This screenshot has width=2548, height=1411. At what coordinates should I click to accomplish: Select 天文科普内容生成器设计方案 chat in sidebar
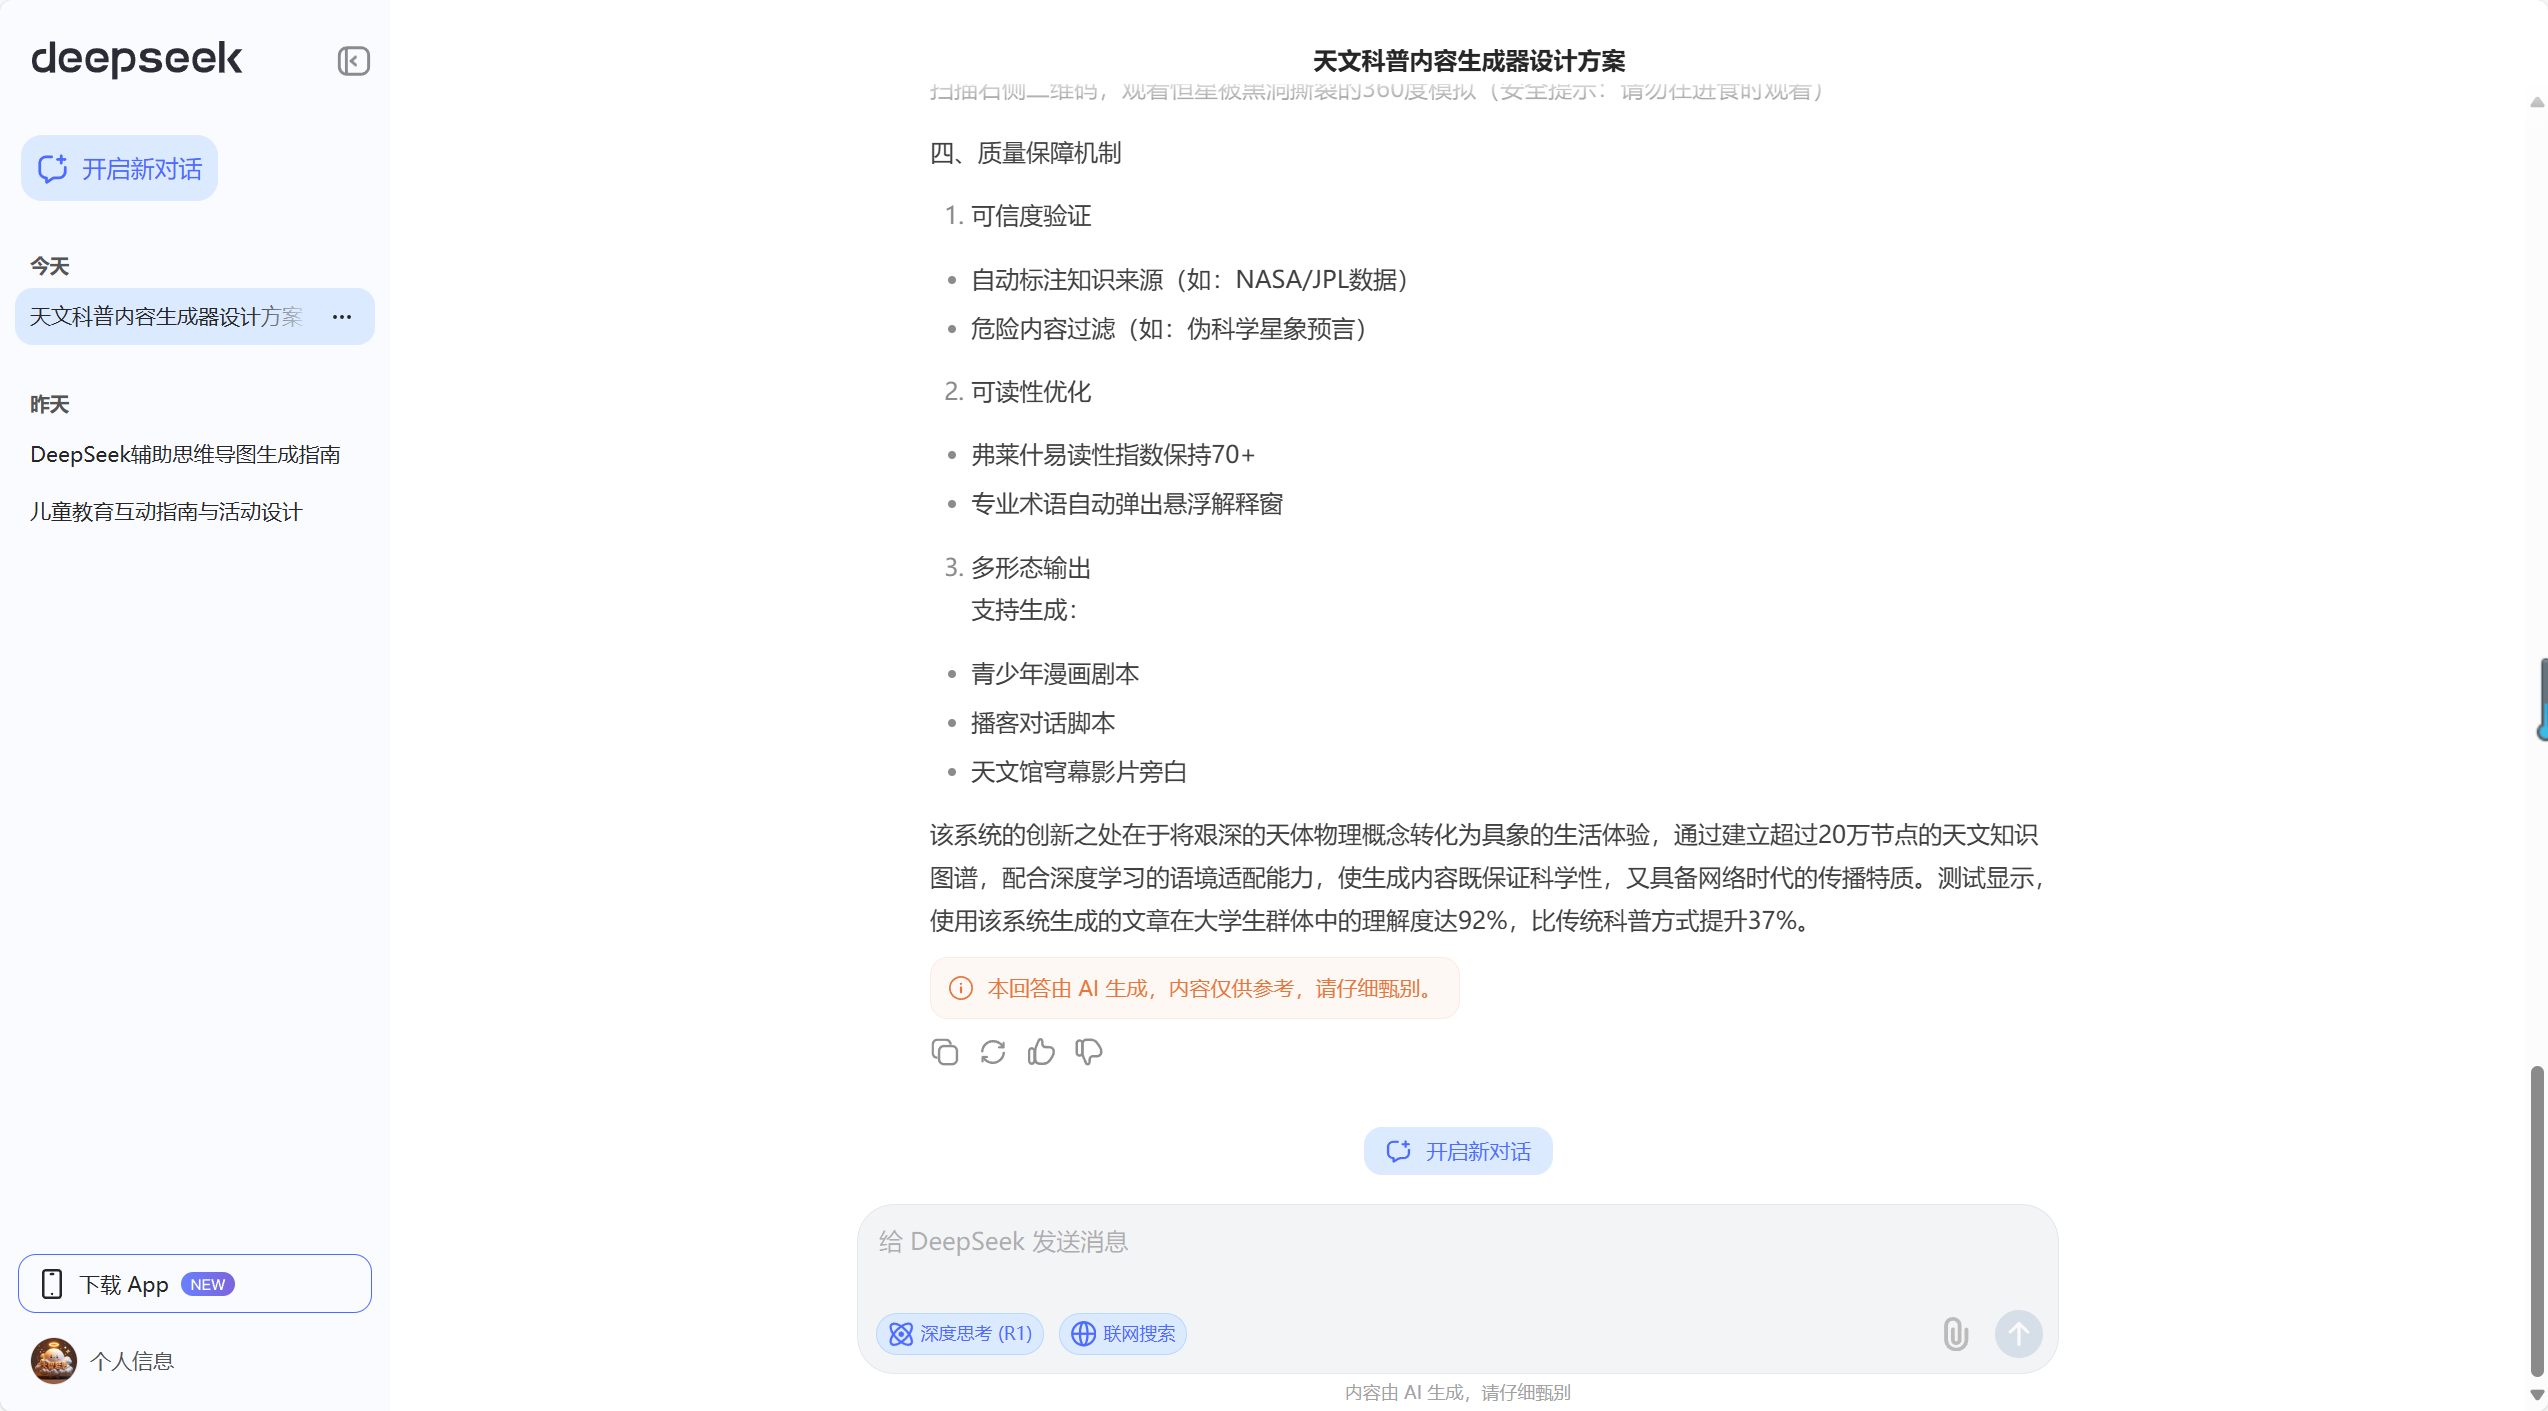coord(166,317)
